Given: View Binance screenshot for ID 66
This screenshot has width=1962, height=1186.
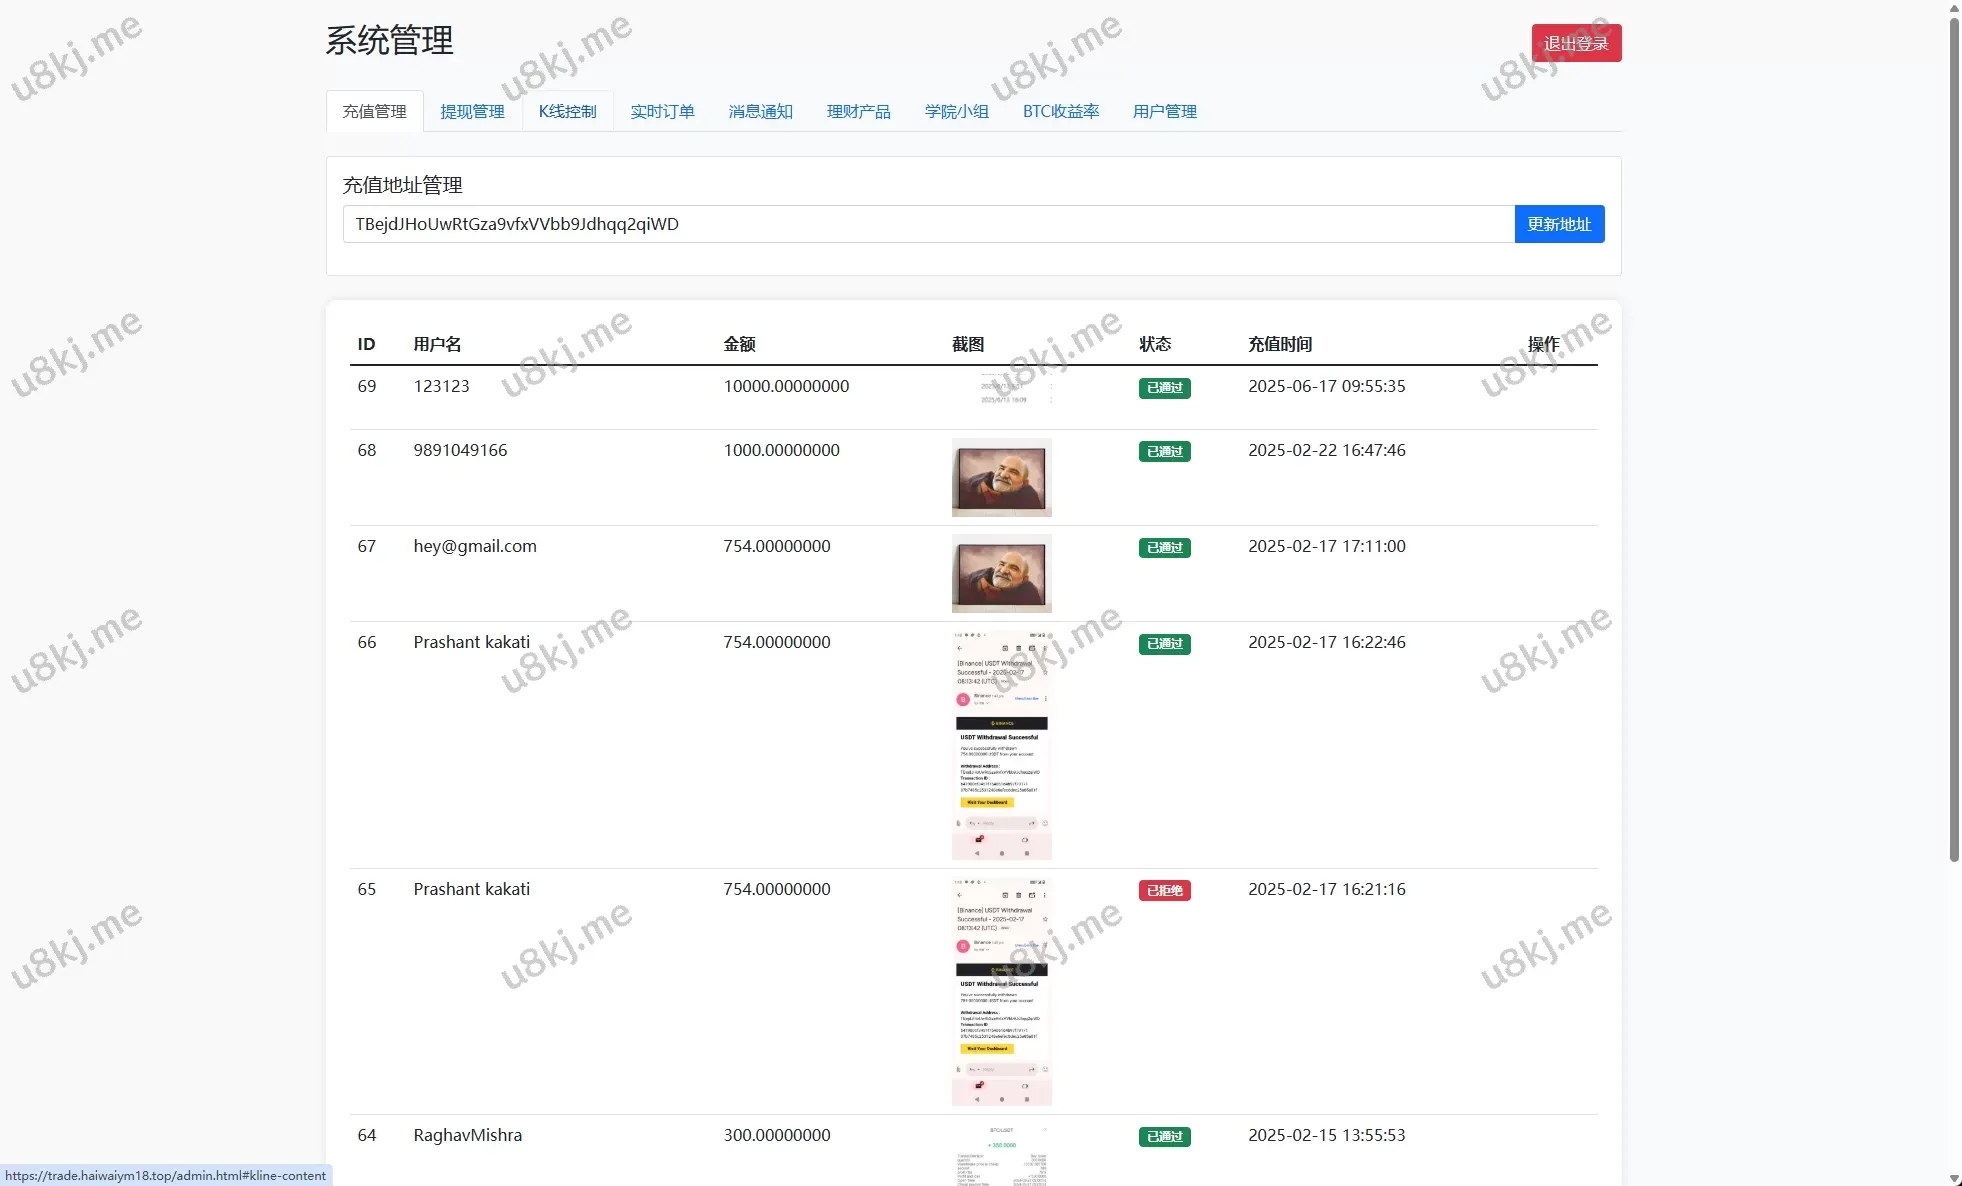Looking at the screenshot, I should pyautogui.click(x=1001, y=745).
